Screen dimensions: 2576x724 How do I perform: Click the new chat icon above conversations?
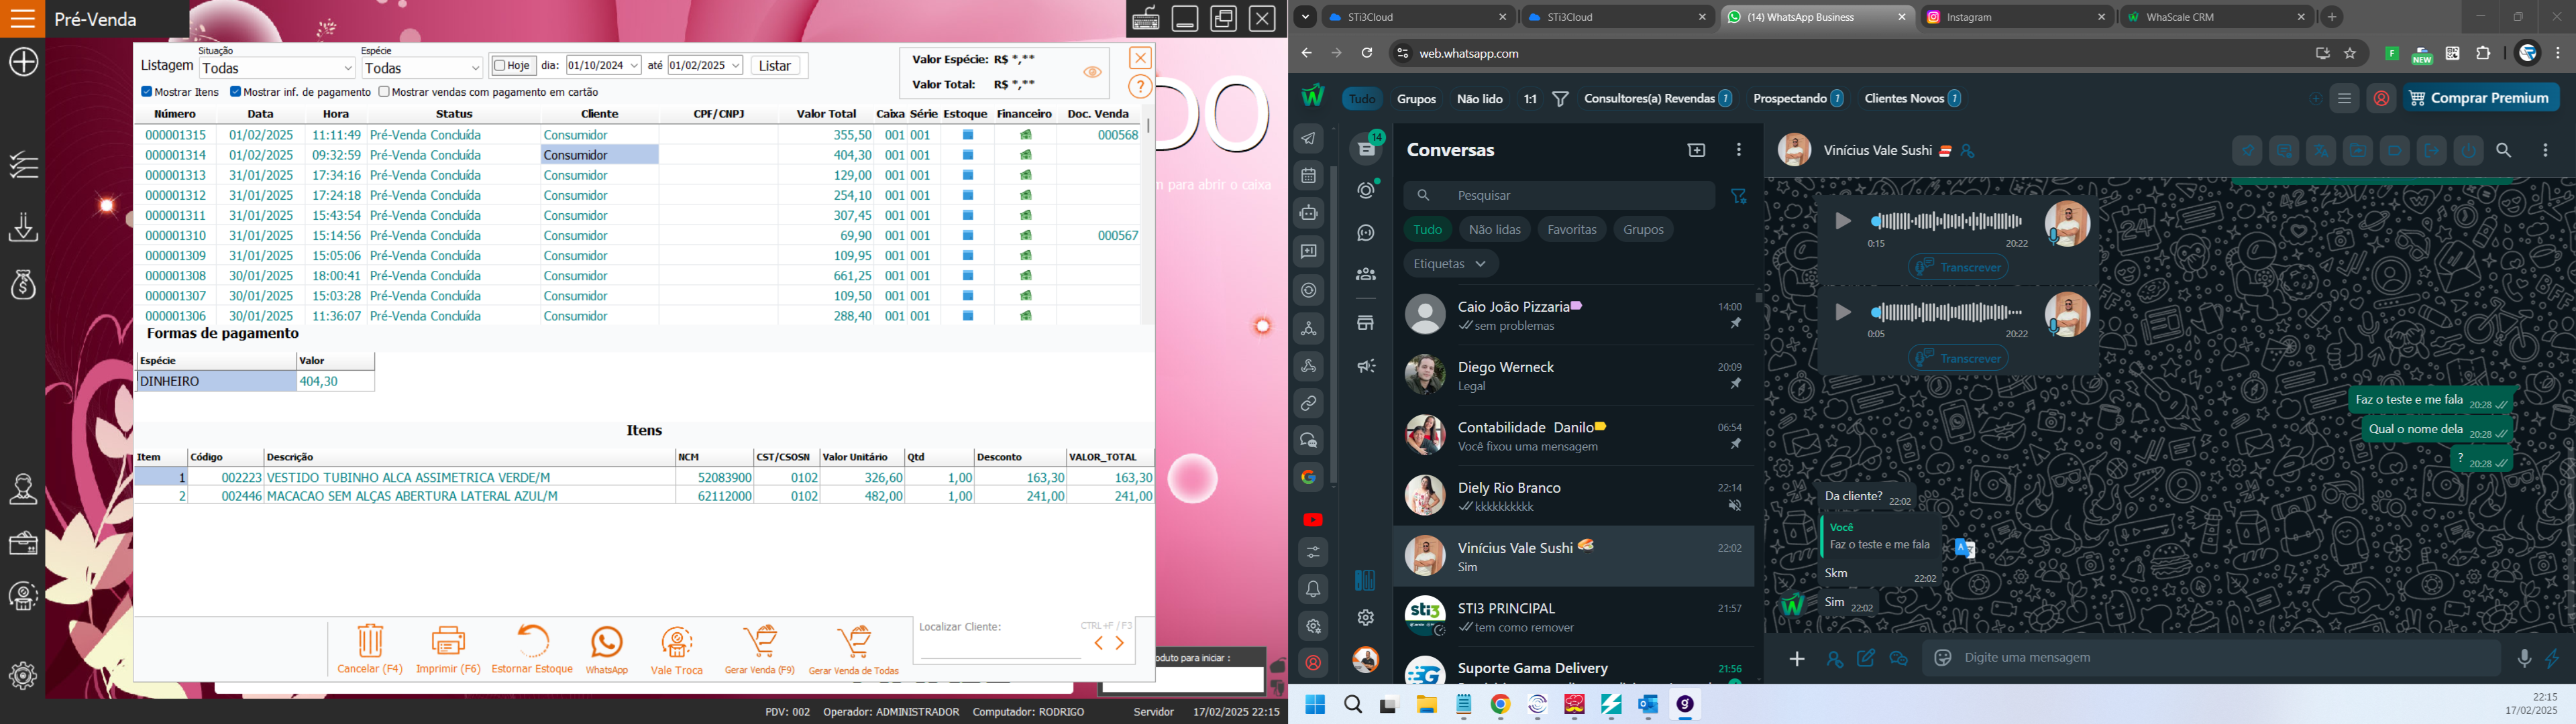coord(1696,150)
